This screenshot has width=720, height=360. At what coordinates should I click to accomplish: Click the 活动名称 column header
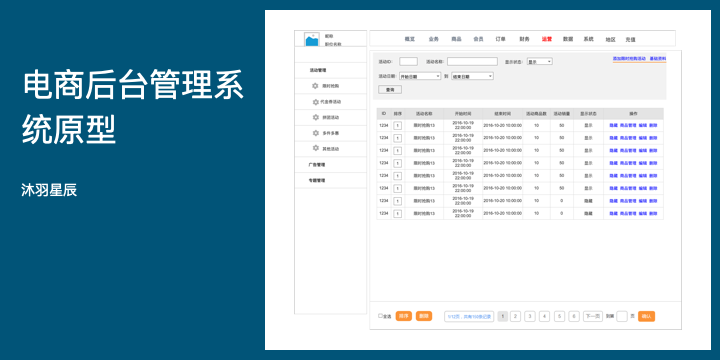pyautogui.click(x=424, y=113)
